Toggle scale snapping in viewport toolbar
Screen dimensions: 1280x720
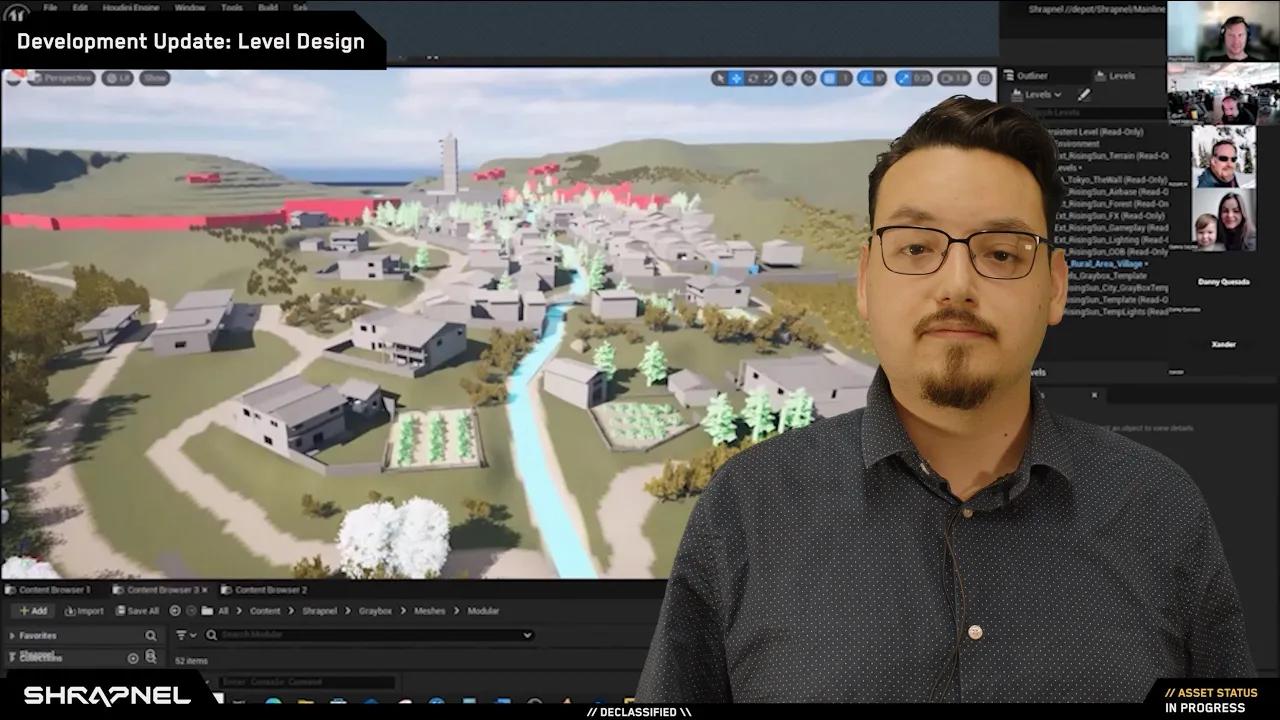point(903,78)
